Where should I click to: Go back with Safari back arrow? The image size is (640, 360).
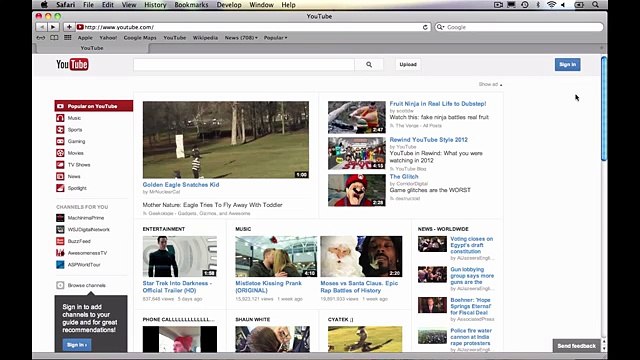click(x=41, y=27)
